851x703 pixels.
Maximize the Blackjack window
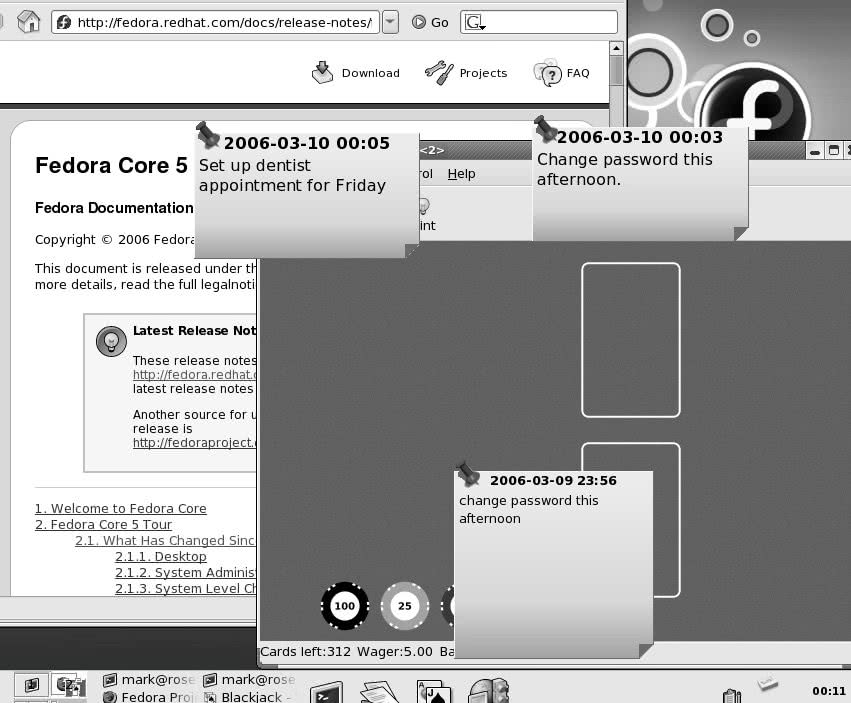point(834,151)
